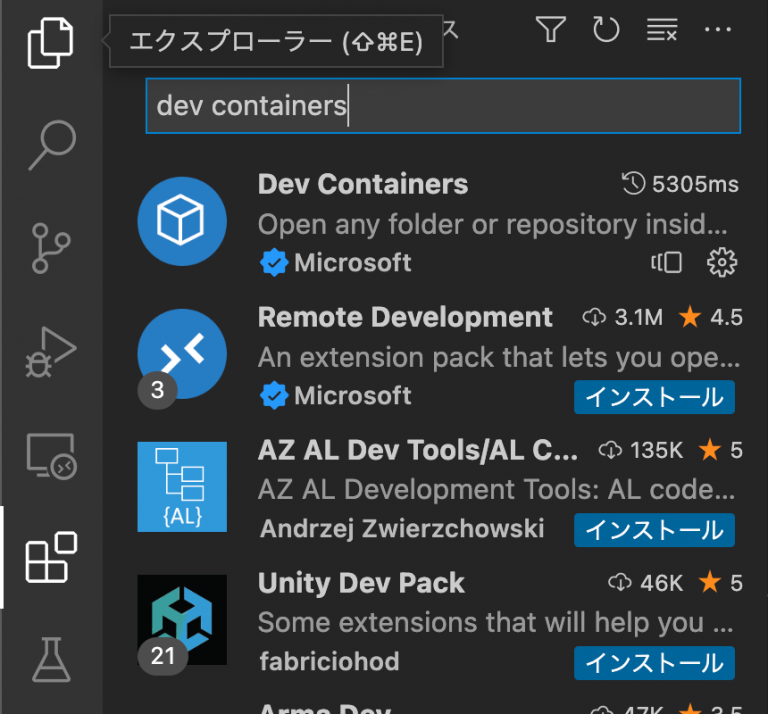The width and height of the screenshot is (768, 714).
Task: Click the Dev Containers remote indicator icon
Action: pos(666,262)
